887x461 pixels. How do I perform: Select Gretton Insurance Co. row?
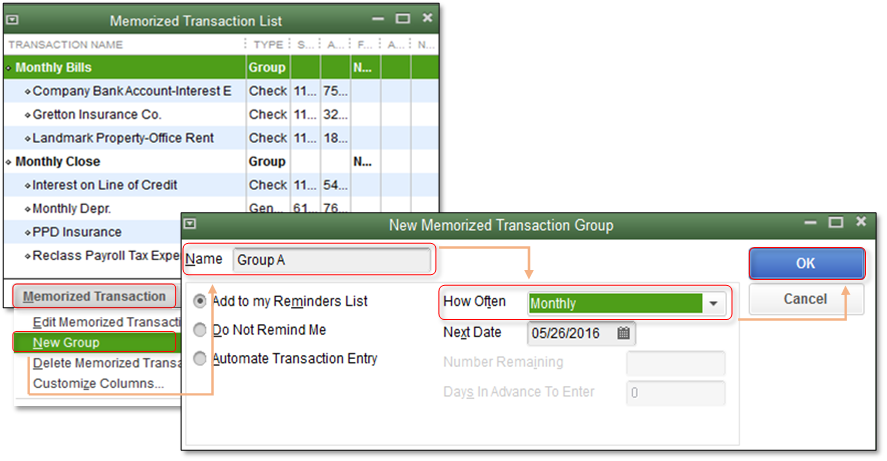(221, 114)
